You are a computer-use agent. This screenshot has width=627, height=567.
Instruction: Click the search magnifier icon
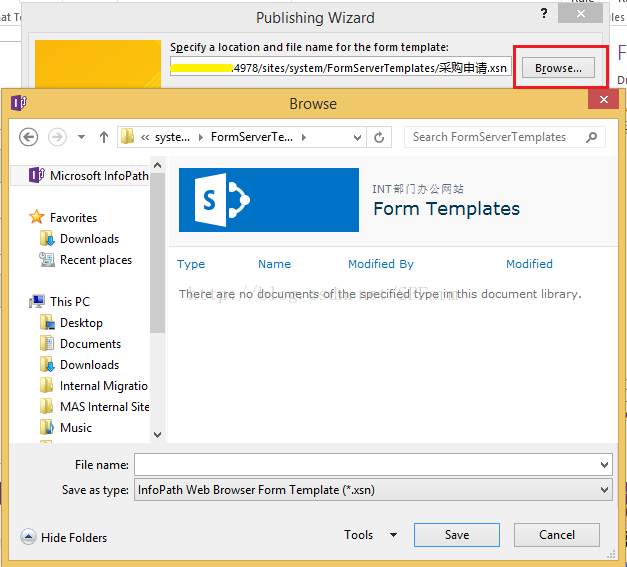click(x=592, y=137)
